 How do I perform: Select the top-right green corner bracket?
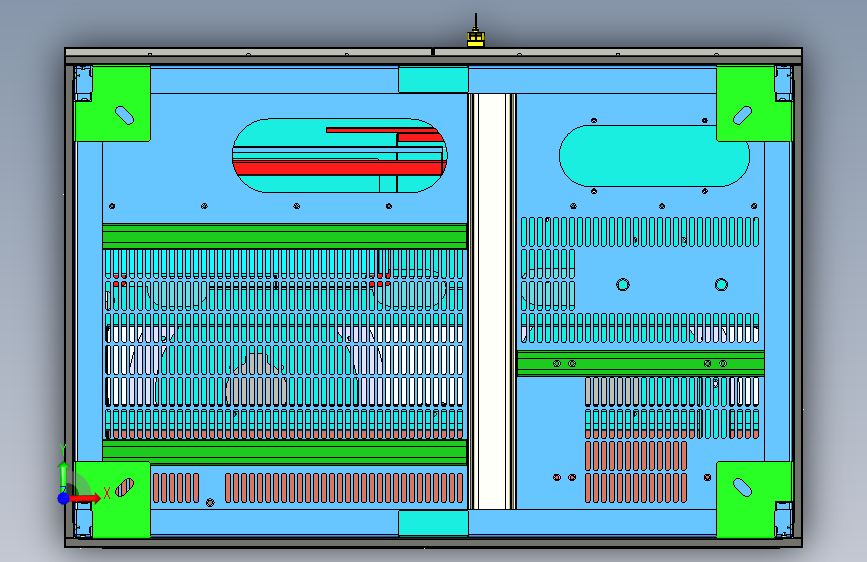pyautogui.click(x=754, y=103)
